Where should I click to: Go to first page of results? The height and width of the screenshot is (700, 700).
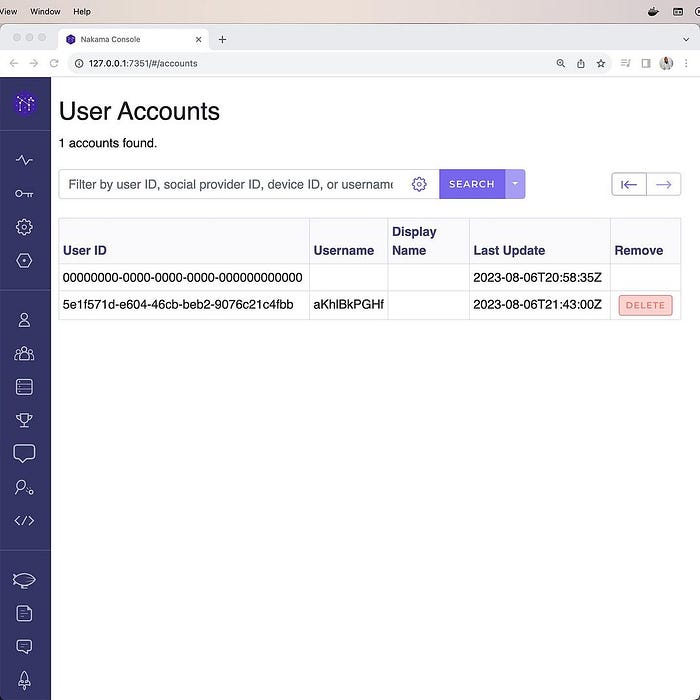coord(629,184)
